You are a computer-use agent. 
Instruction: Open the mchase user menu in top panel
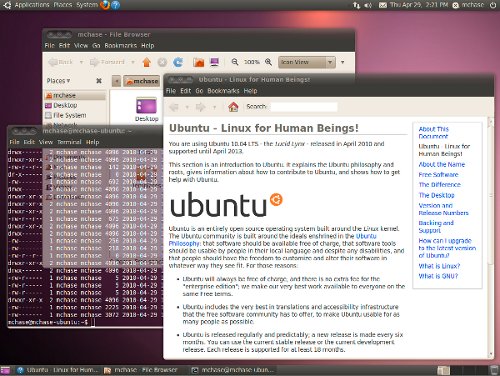point(469,5)
